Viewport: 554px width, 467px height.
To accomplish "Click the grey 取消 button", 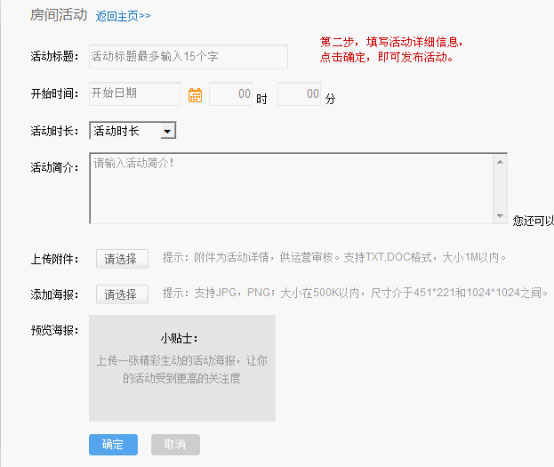I will click(176, 444).
